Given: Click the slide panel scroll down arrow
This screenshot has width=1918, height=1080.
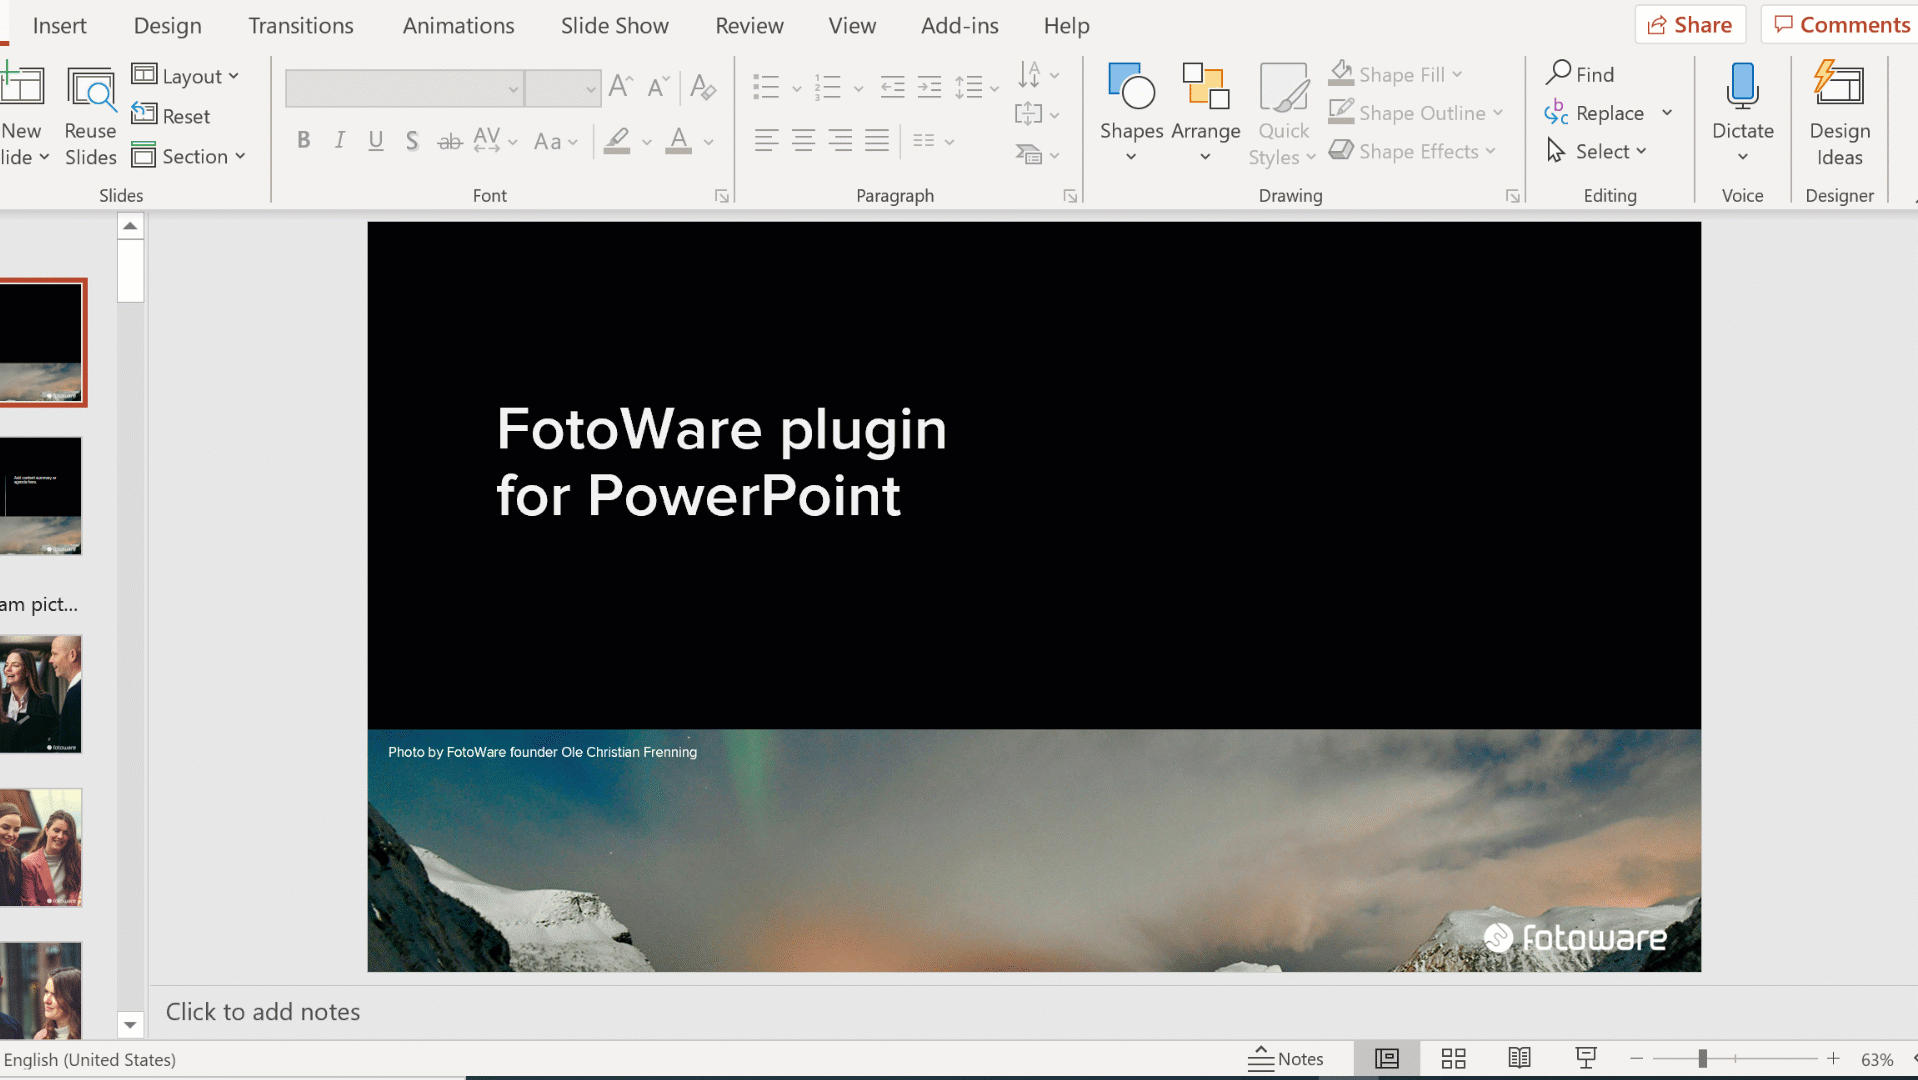Looking at the screenshot, I should [130, 1025].
